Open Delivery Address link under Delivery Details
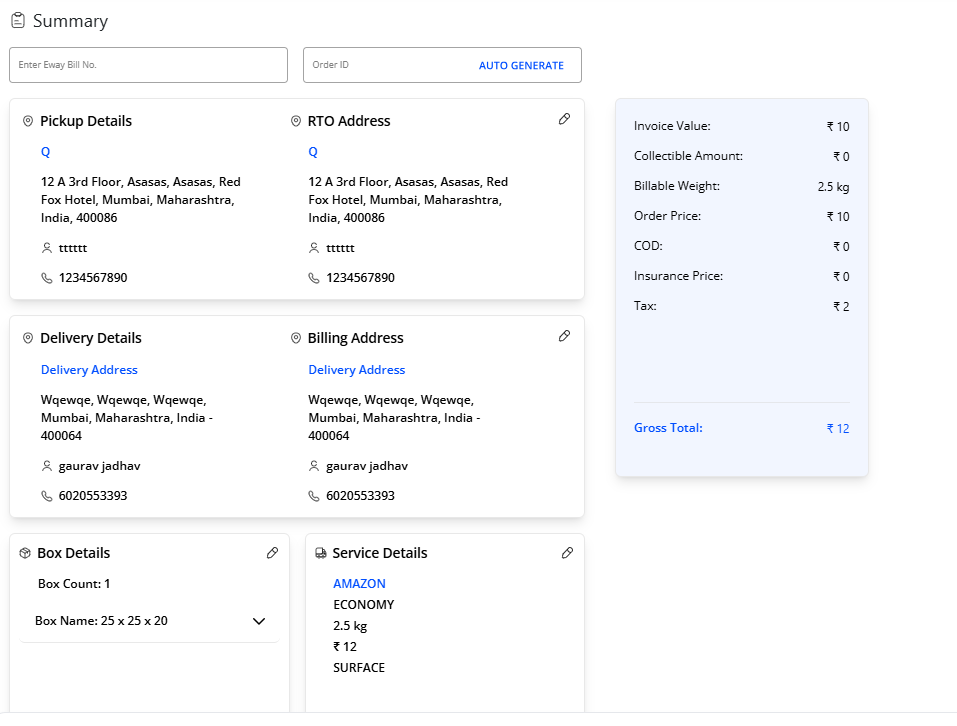This screenshot has width=957, height=726. point(89,370)
